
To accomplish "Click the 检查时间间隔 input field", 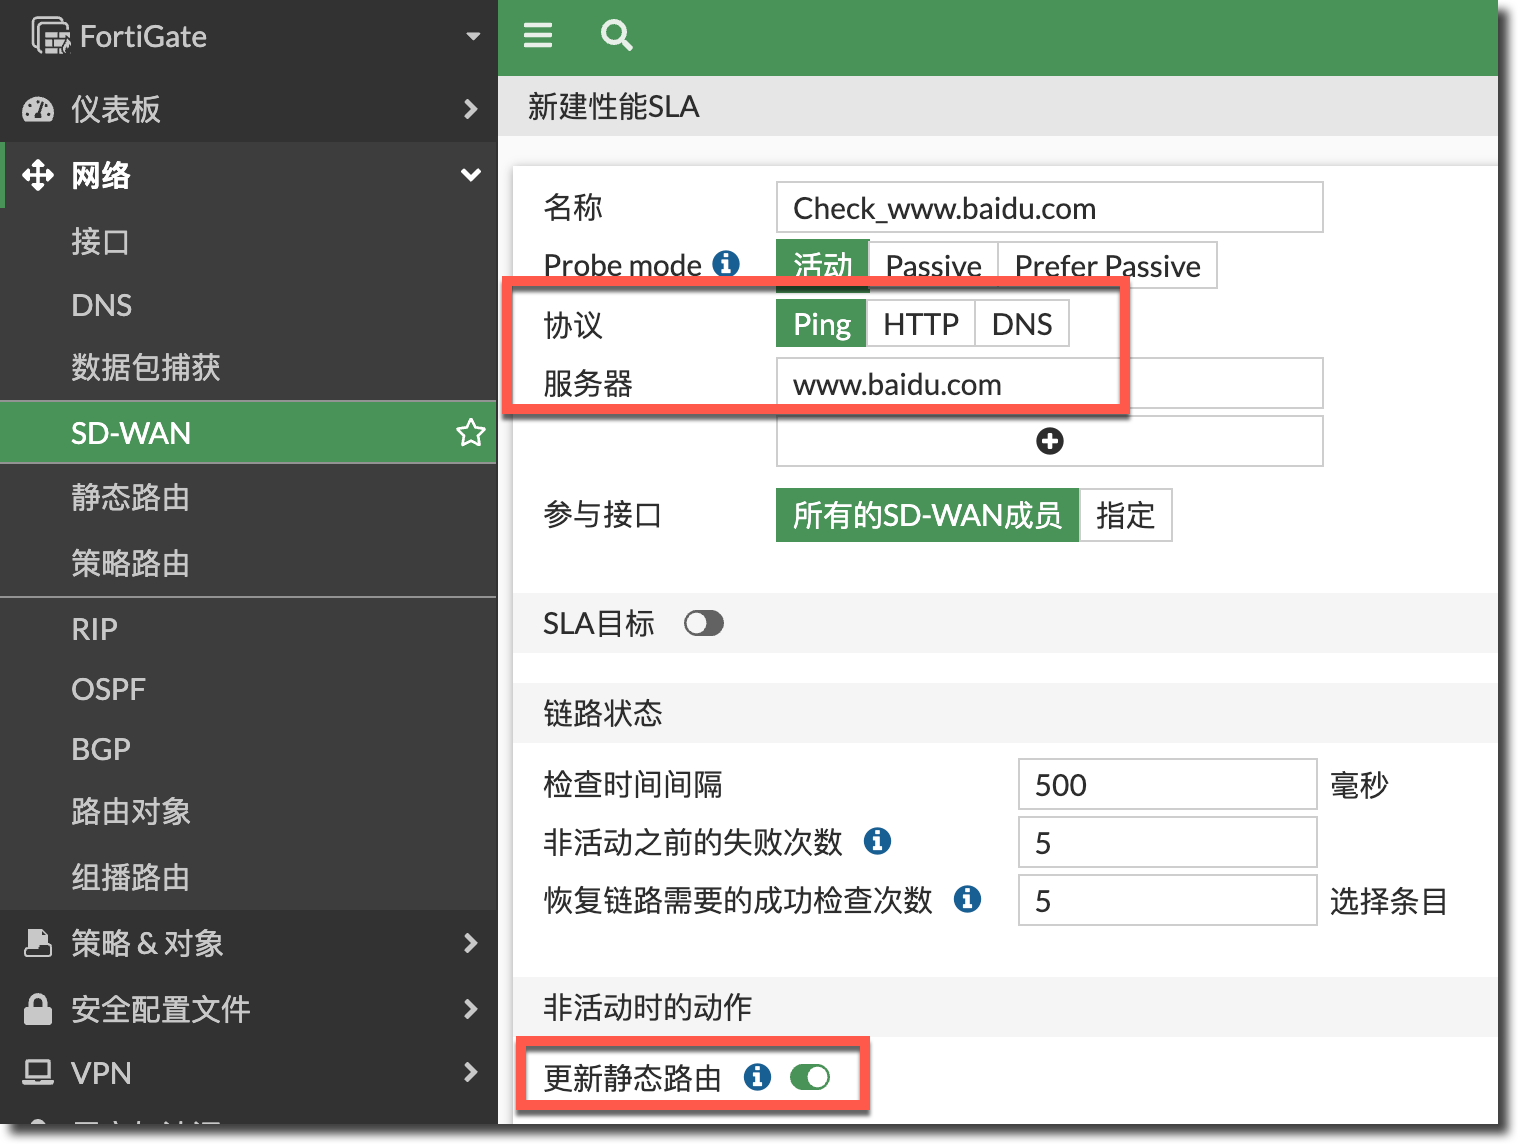I will pyautogui.click(x=1166, y=785).
